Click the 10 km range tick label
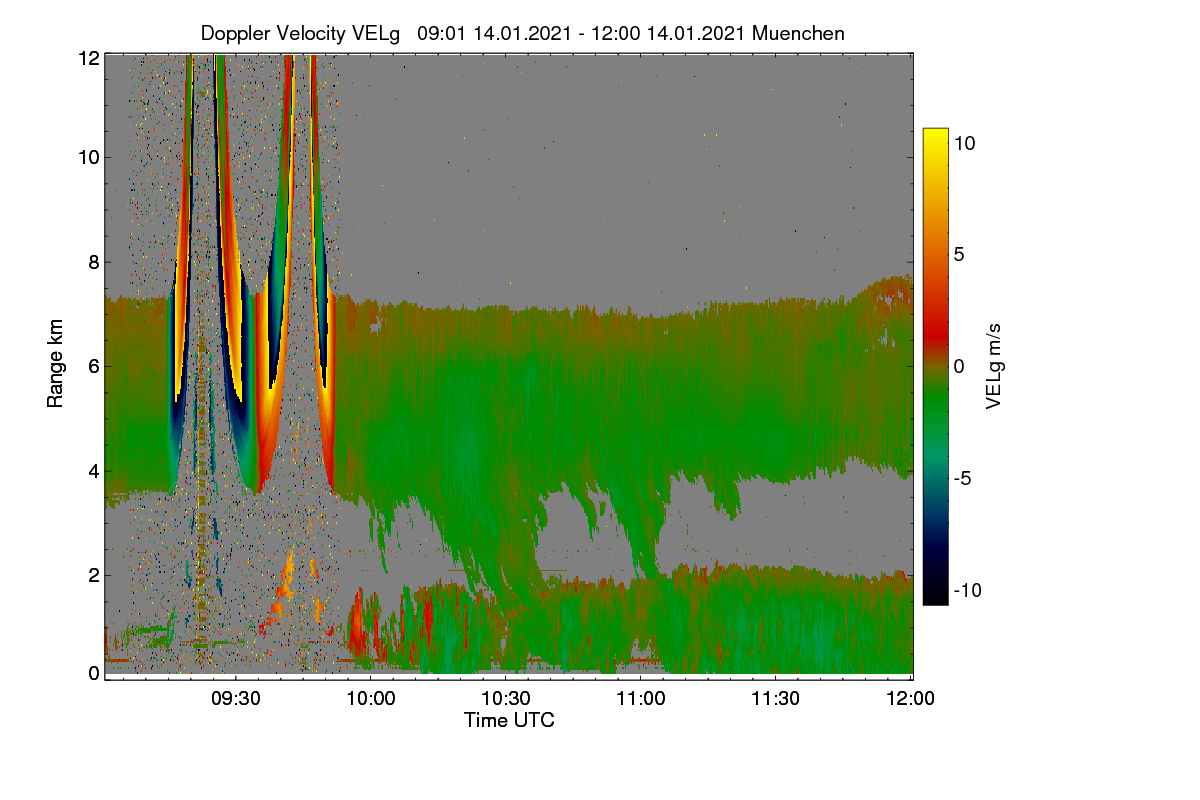This screenshot has height=800, width=1200. [x=88, y=157]
